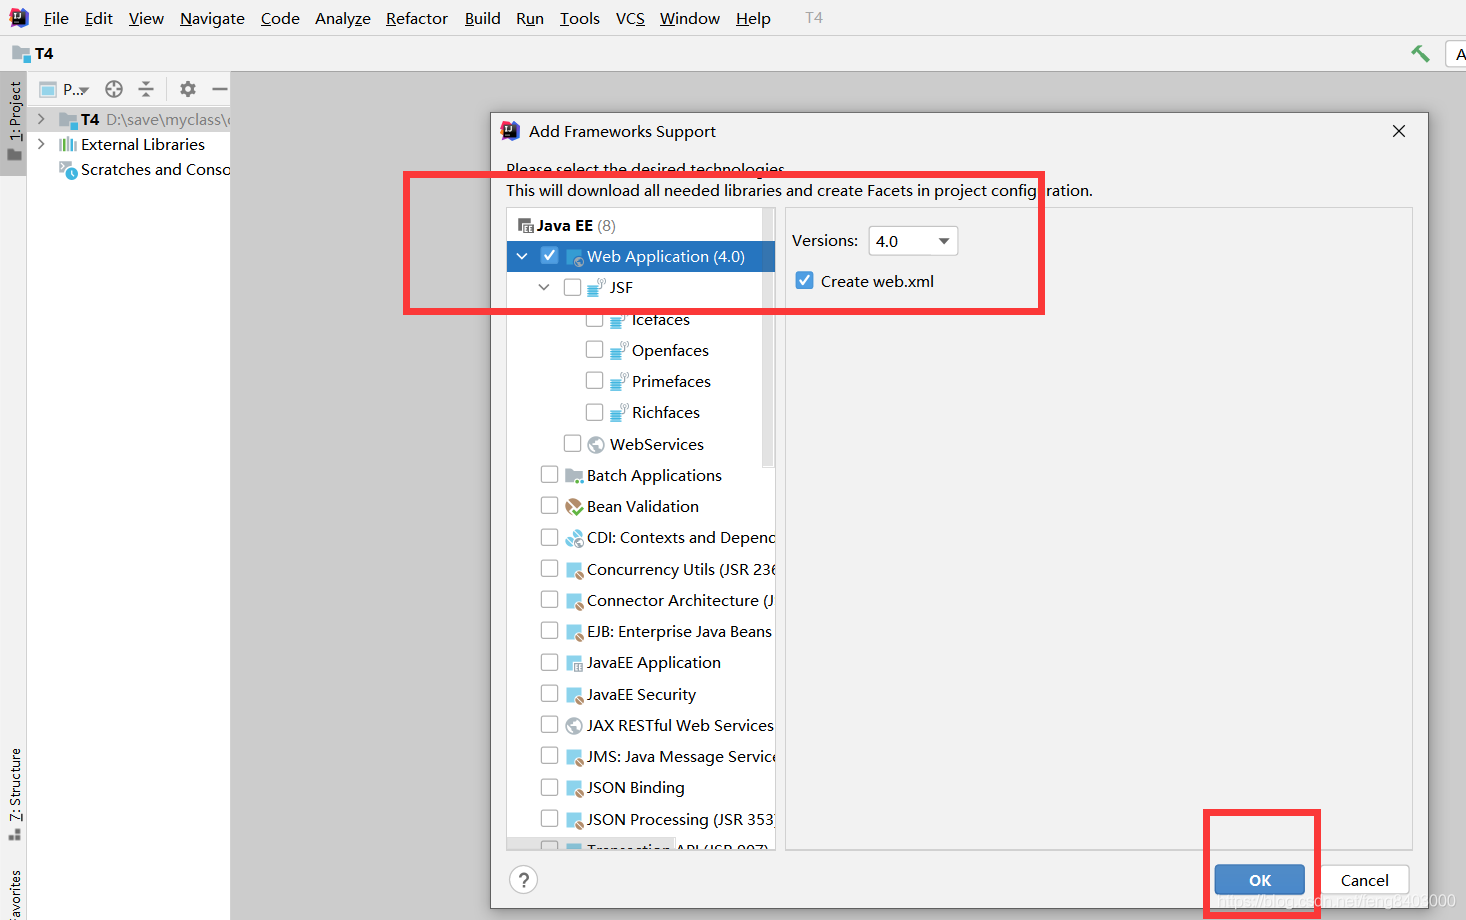Click the JavaEE Application icon

click(x=574, y=663)
